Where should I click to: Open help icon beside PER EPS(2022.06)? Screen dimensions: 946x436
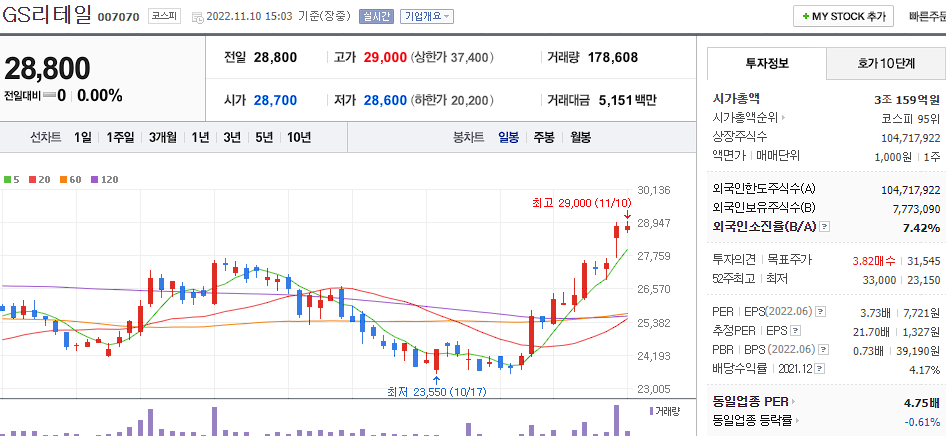[821, 312]
